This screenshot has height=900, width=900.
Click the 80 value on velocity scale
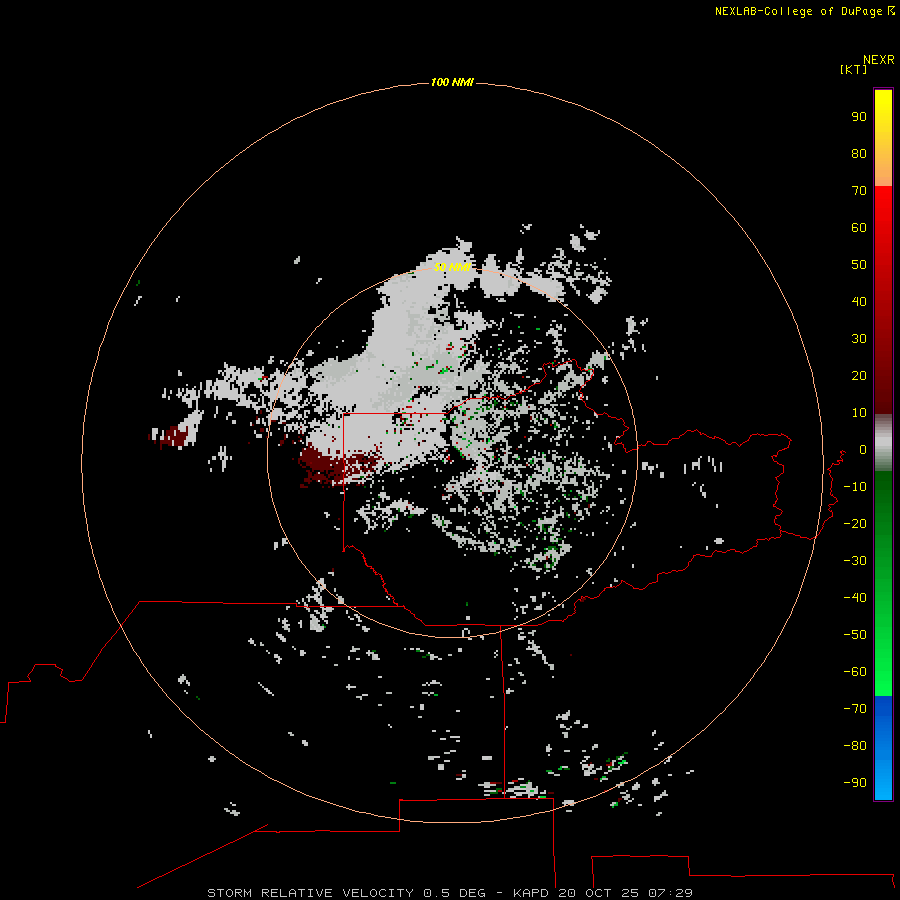pos(859,154)
